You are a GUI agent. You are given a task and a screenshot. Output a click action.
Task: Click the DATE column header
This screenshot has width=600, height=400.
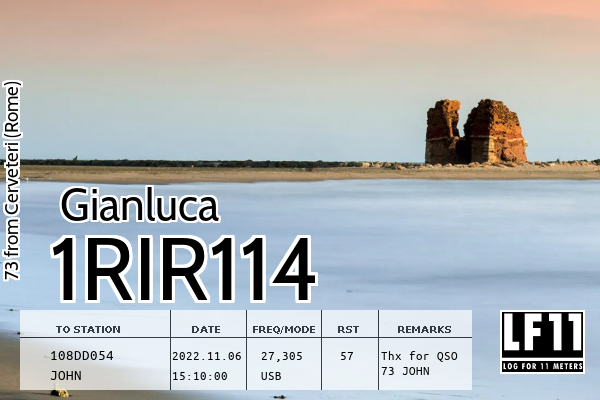tap(206, 329)
